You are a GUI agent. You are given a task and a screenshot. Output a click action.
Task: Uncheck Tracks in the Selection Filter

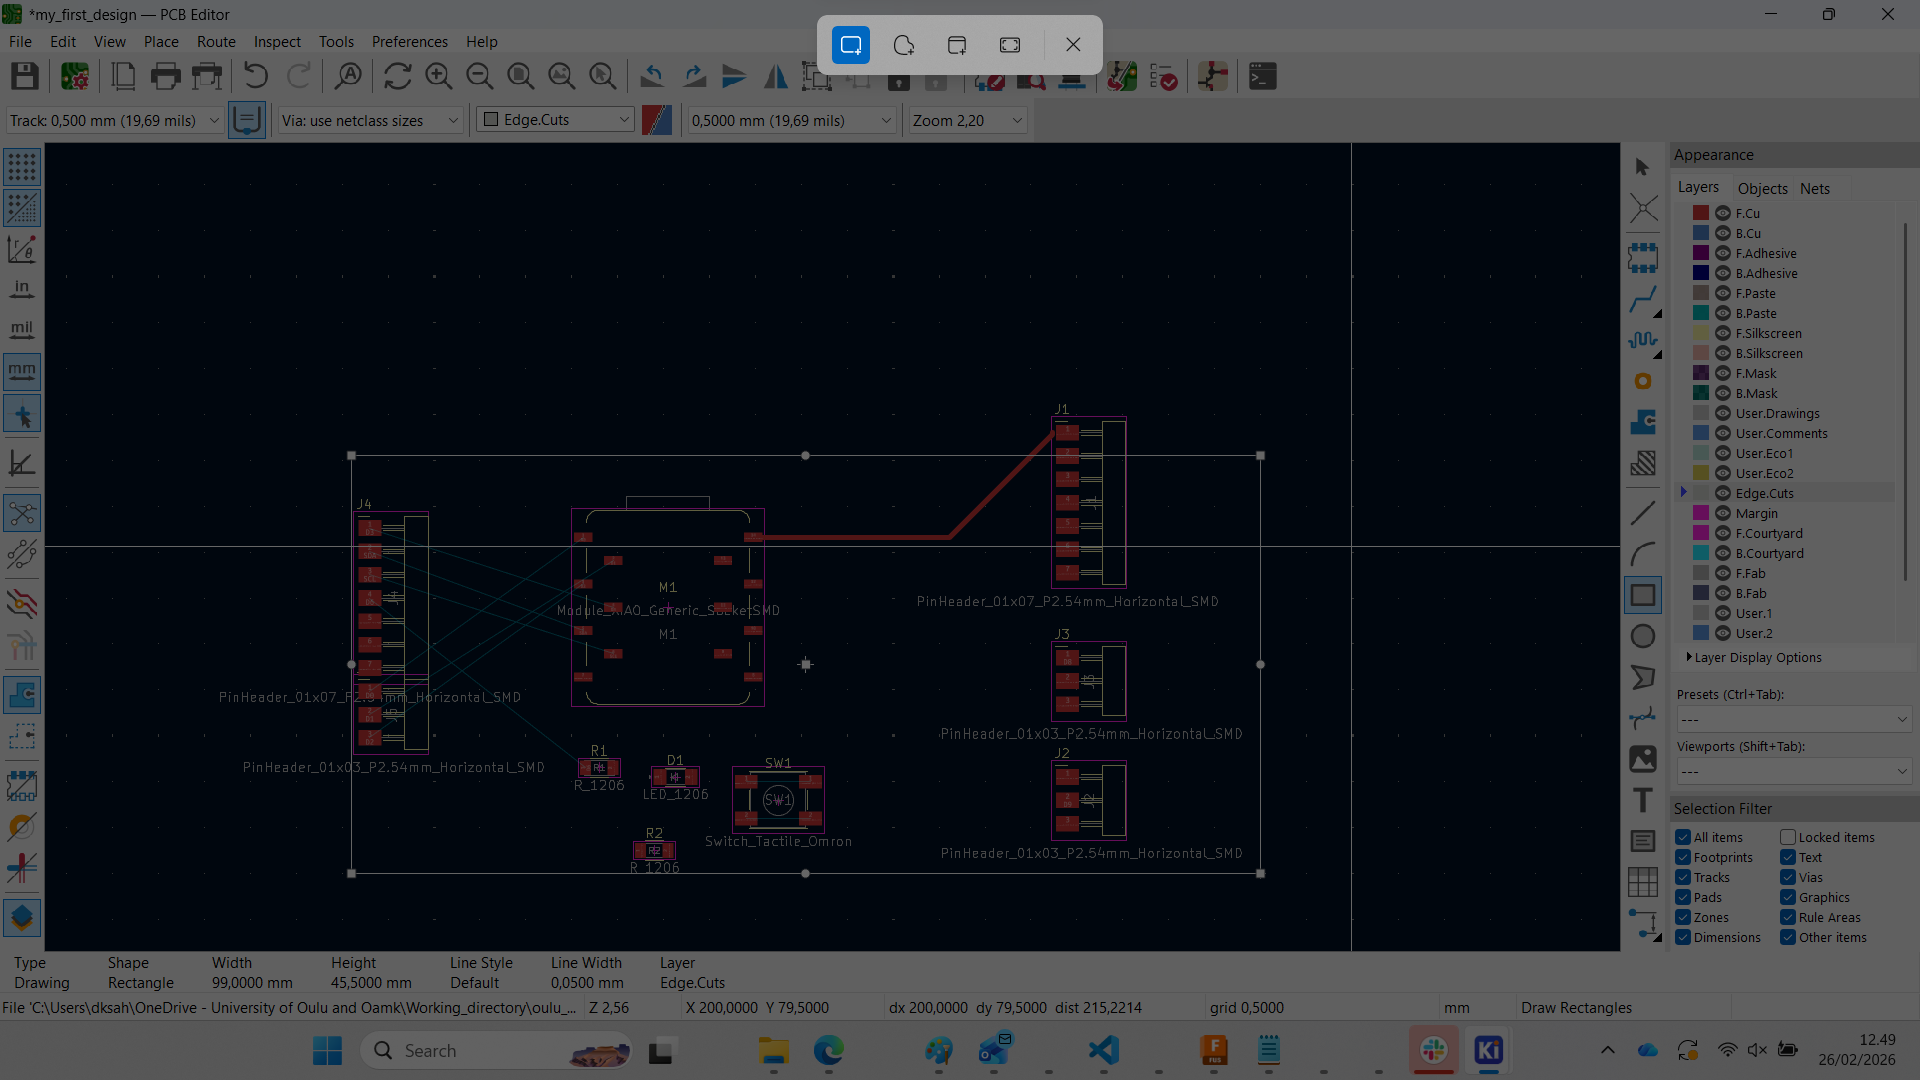click(x=1682, y=877)
